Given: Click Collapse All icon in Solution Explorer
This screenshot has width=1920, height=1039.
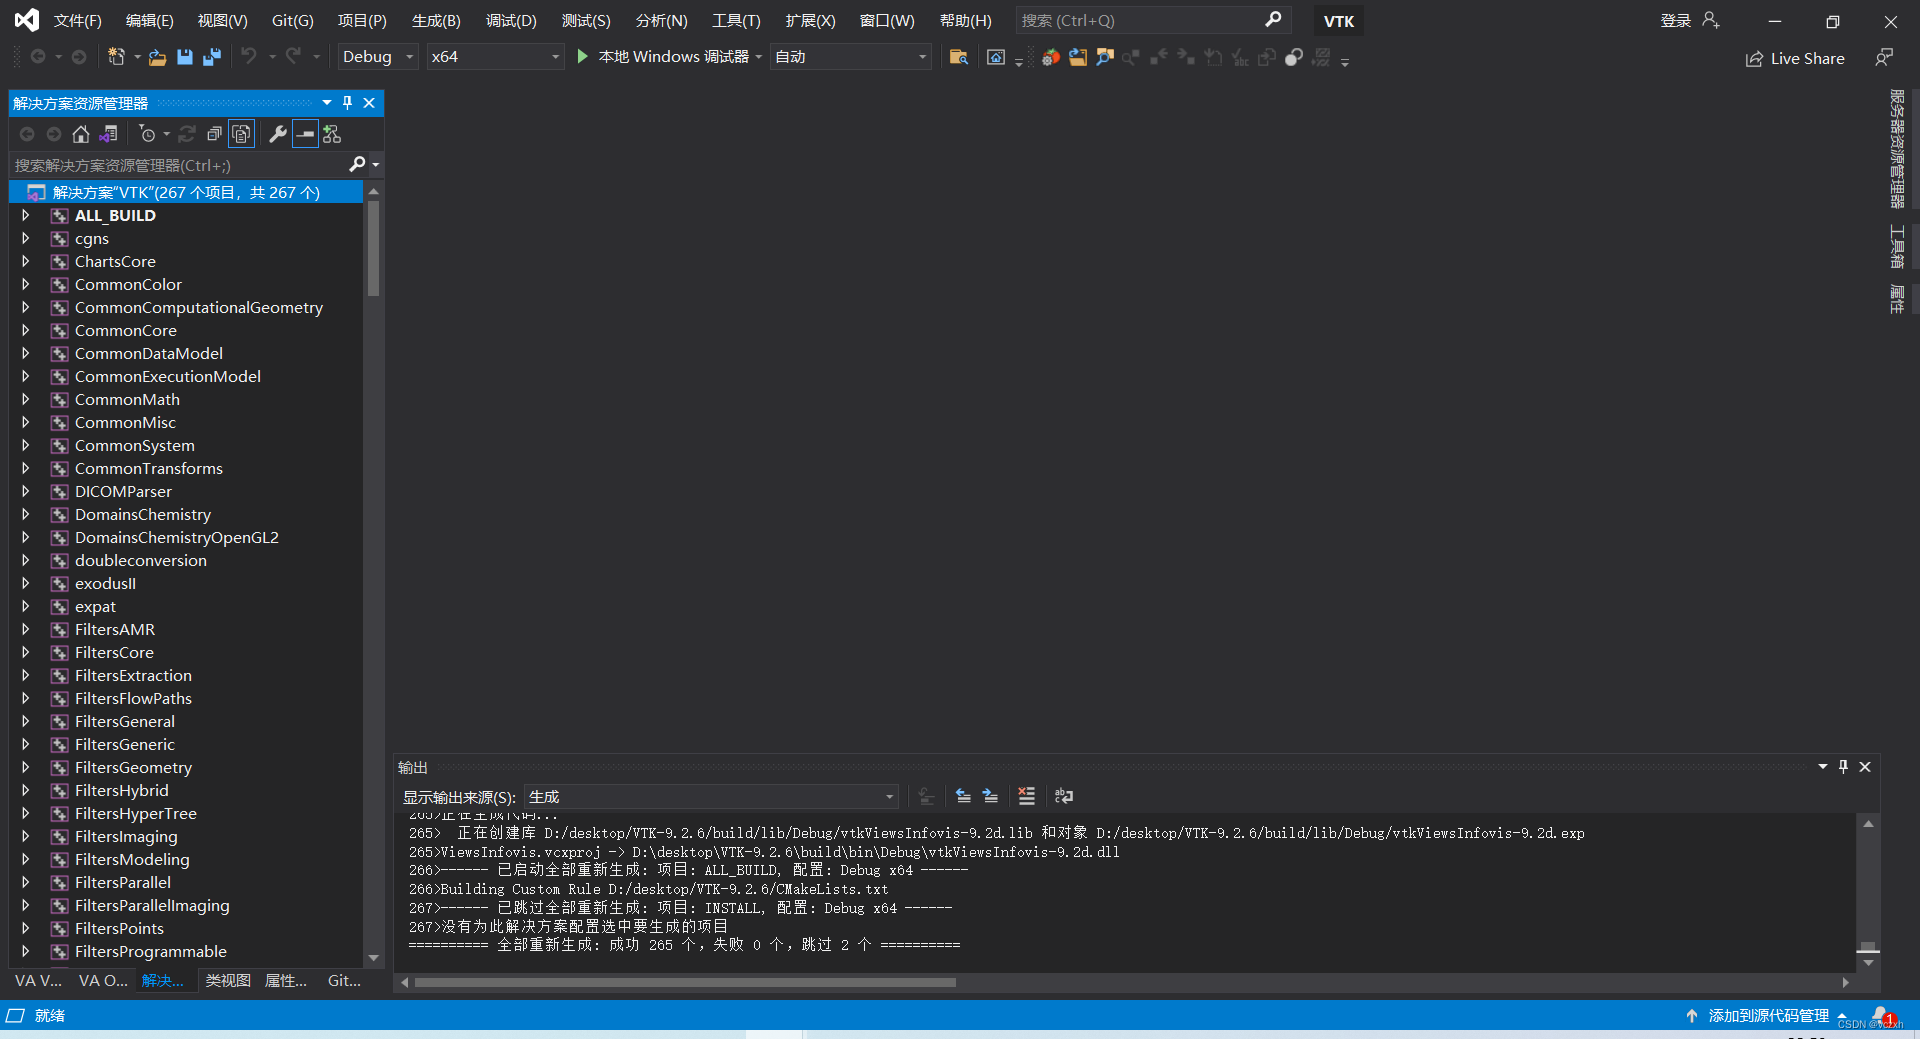Looking at the screenshot, I should point(214,134).
